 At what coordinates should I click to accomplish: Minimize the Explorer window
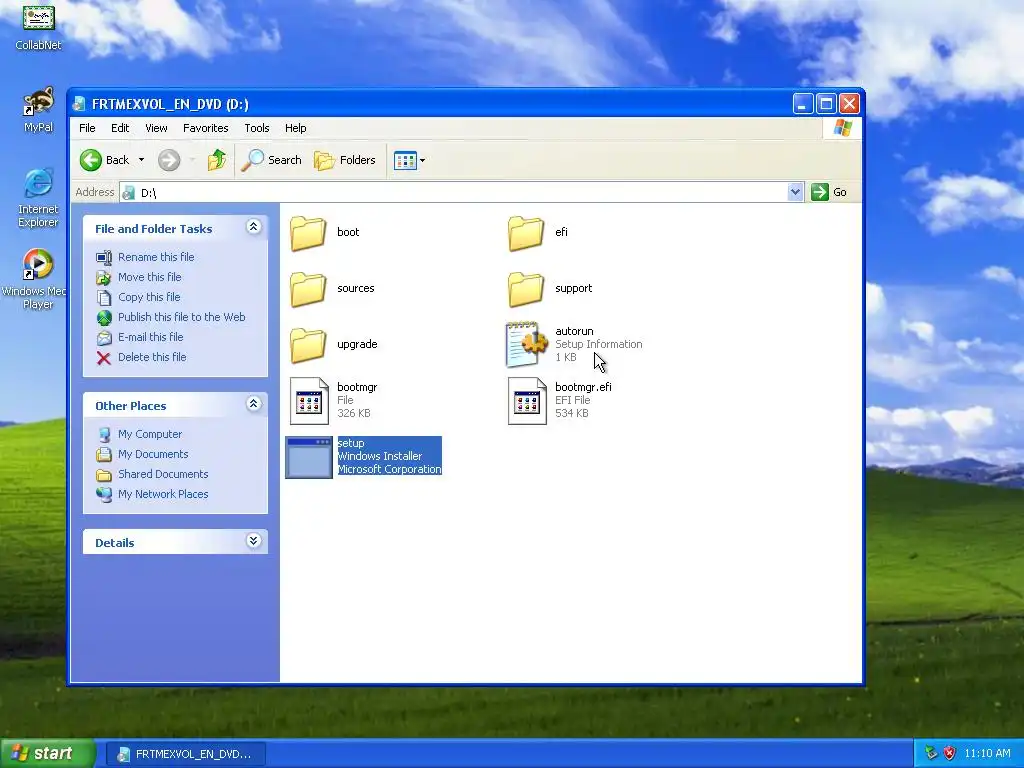[803, 104]
